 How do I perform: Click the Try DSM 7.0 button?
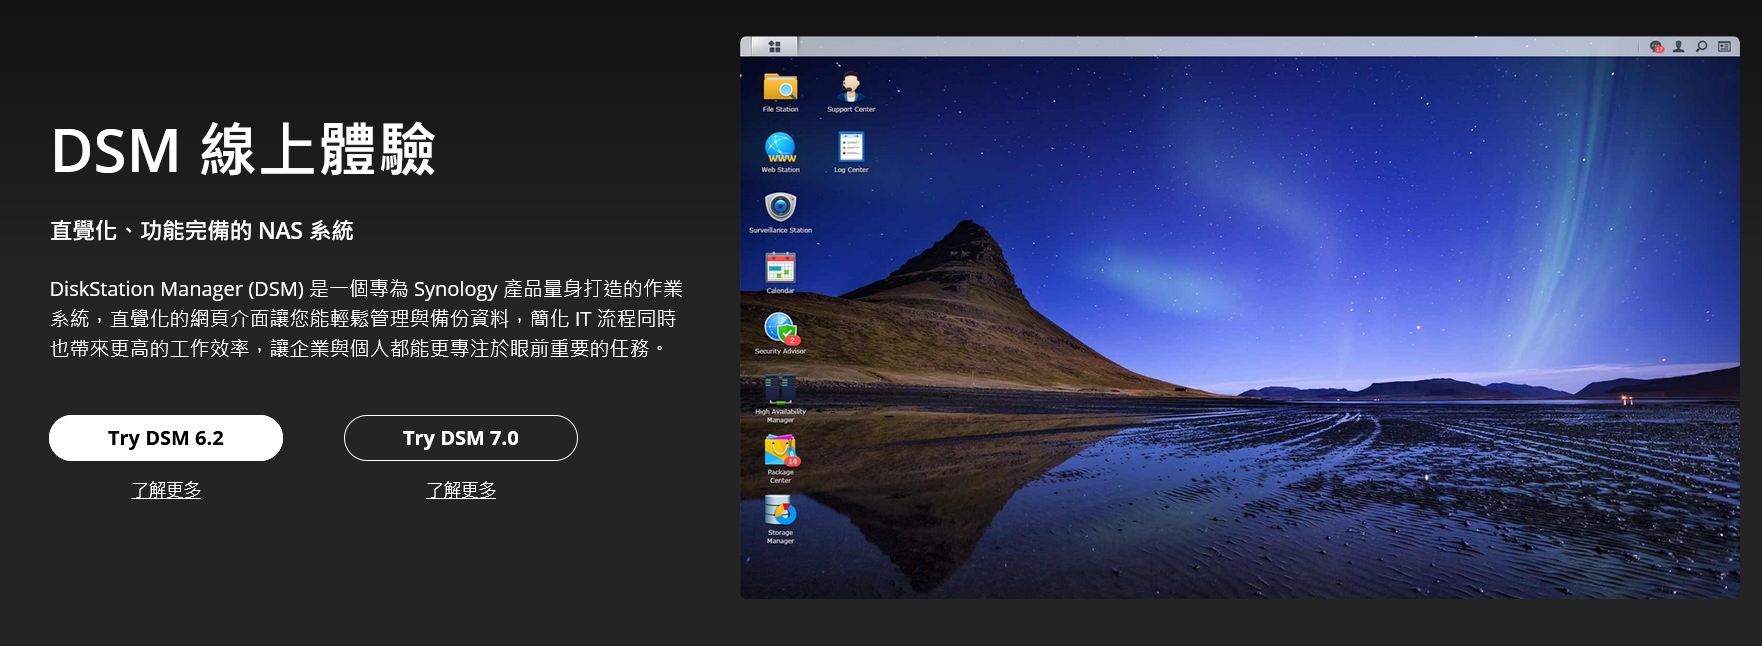point(461,438)
